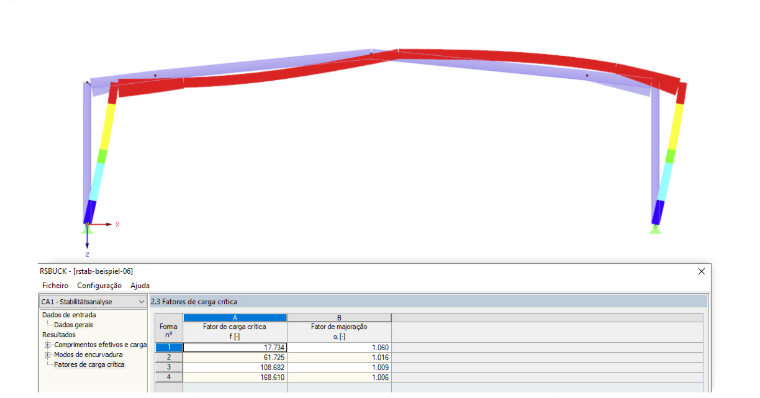Image resolution: width=760 pixels, height=398 pixels.
Task: Select the cell with value 1.016
Action: [x=339, y=357]
